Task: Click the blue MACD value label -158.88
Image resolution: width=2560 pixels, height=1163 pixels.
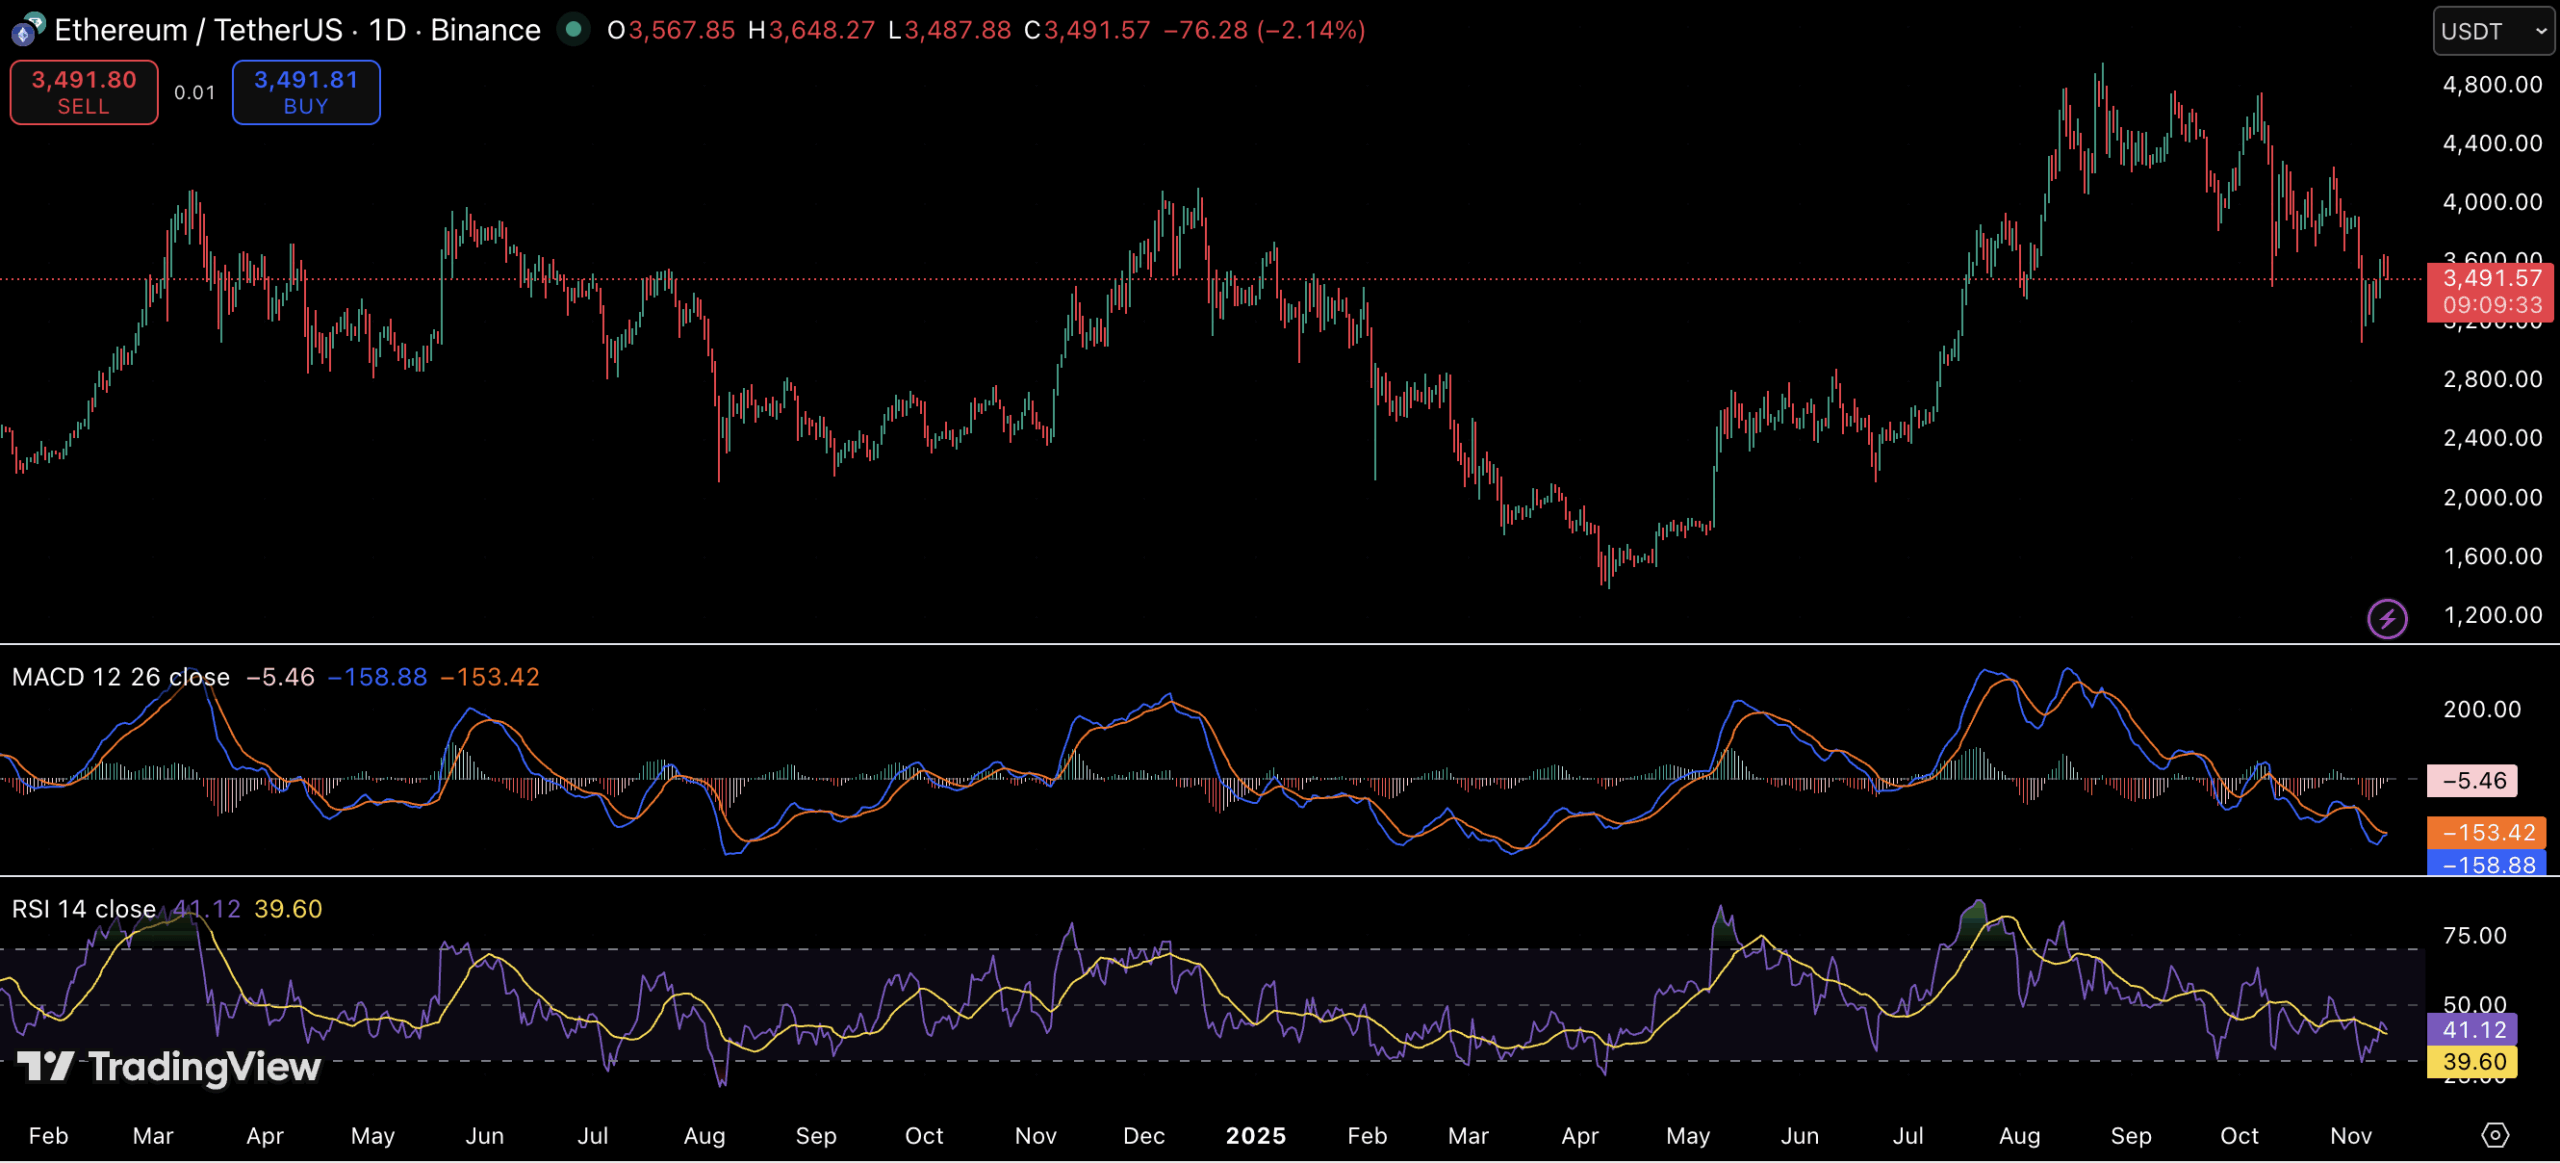Action: pyautogui.click(x=2486, y=864)
